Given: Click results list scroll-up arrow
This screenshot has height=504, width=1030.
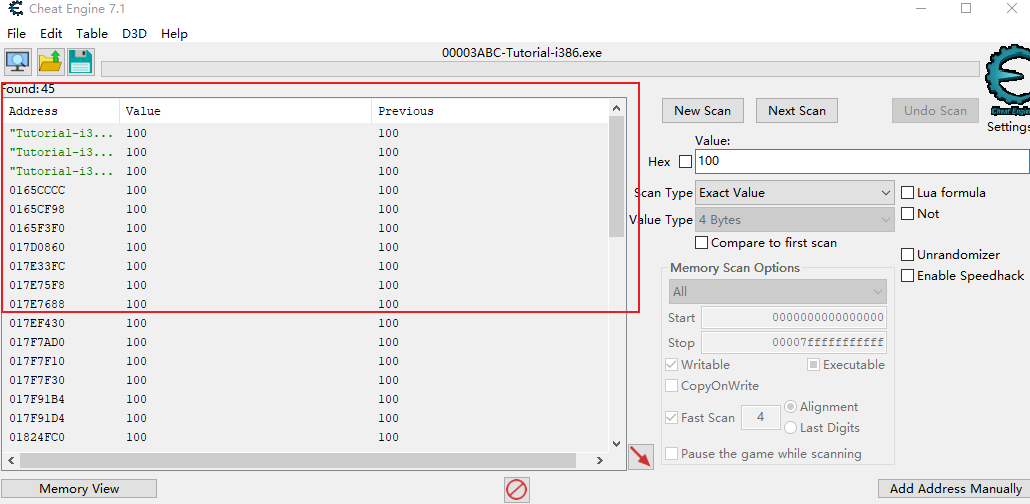Looking at the screenshot, I should tap(616, 108).
